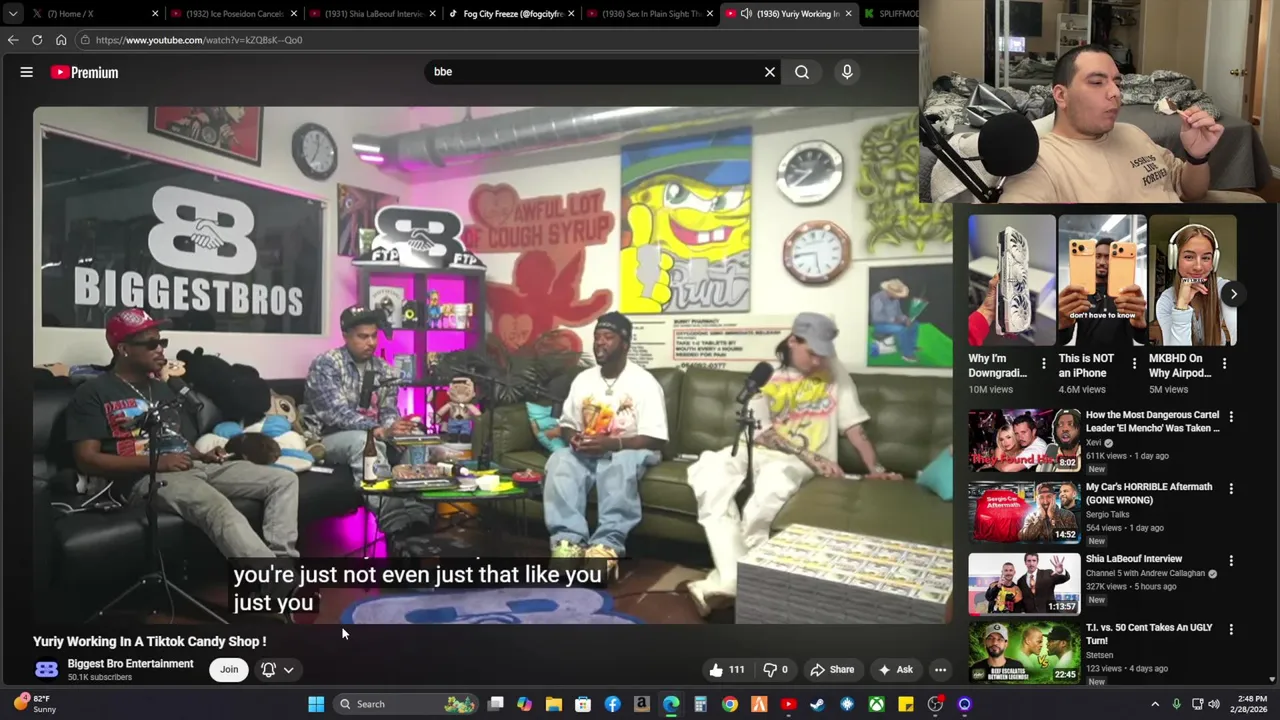The height and width of the screenshot is (720, 1280).
Task: Open options for Shia LaBeouf Interview video
Action: tap(1231, 561)
